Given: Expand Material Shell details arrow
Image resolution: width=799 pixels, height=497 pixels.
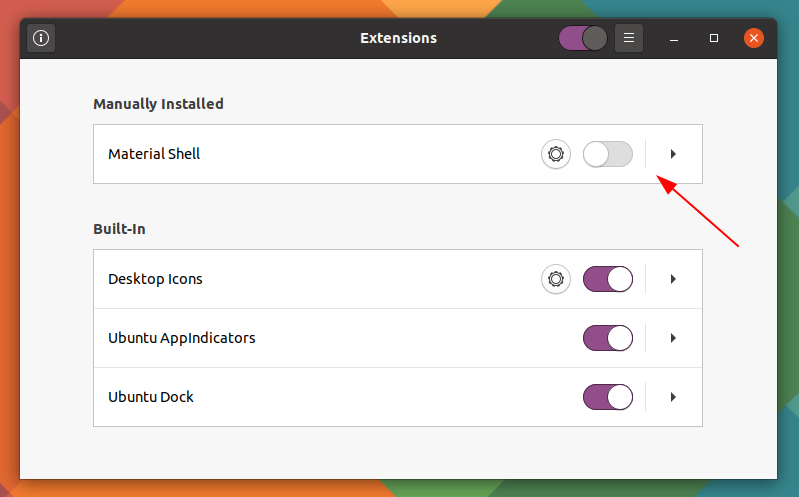Looking at the screenshot, I should [x=673, y=154].
